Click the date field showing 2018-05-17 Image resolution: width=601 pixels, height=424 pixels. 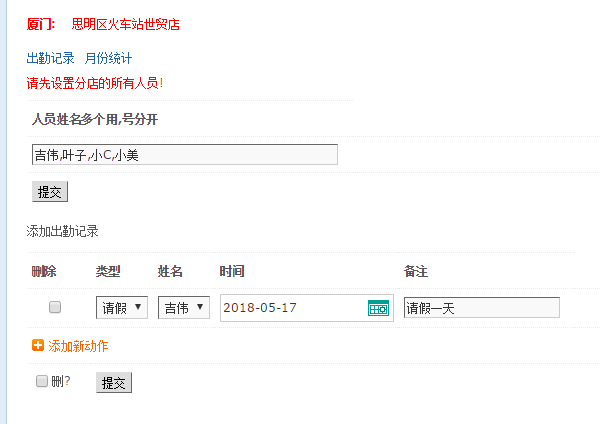[292, 308]
